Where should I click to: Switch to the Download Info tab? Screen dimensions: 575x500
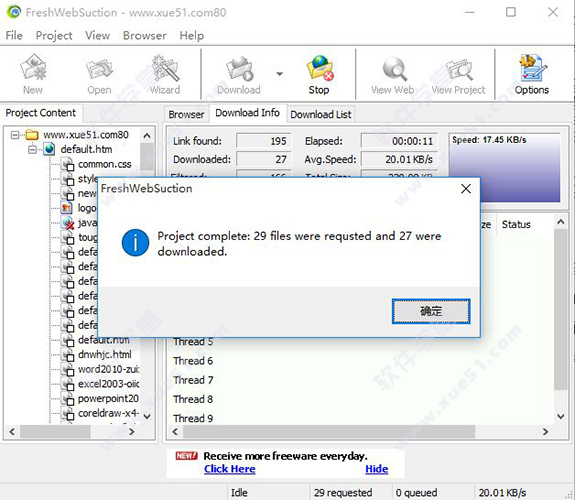coord(248,113)
